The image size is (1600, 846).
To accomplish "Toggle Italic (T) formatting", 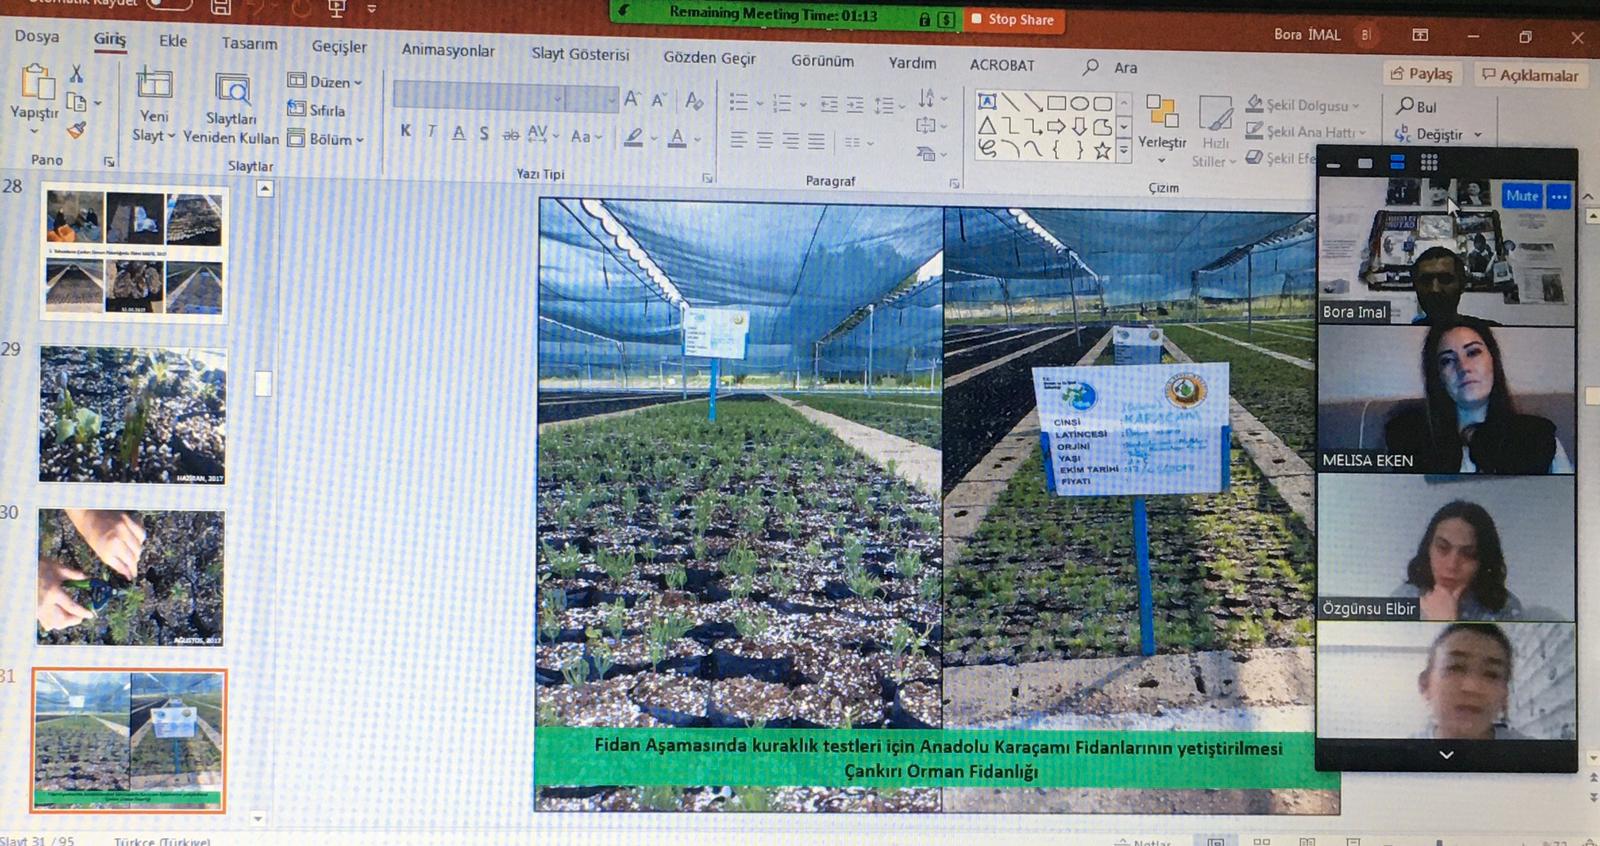I will (432, 131).
